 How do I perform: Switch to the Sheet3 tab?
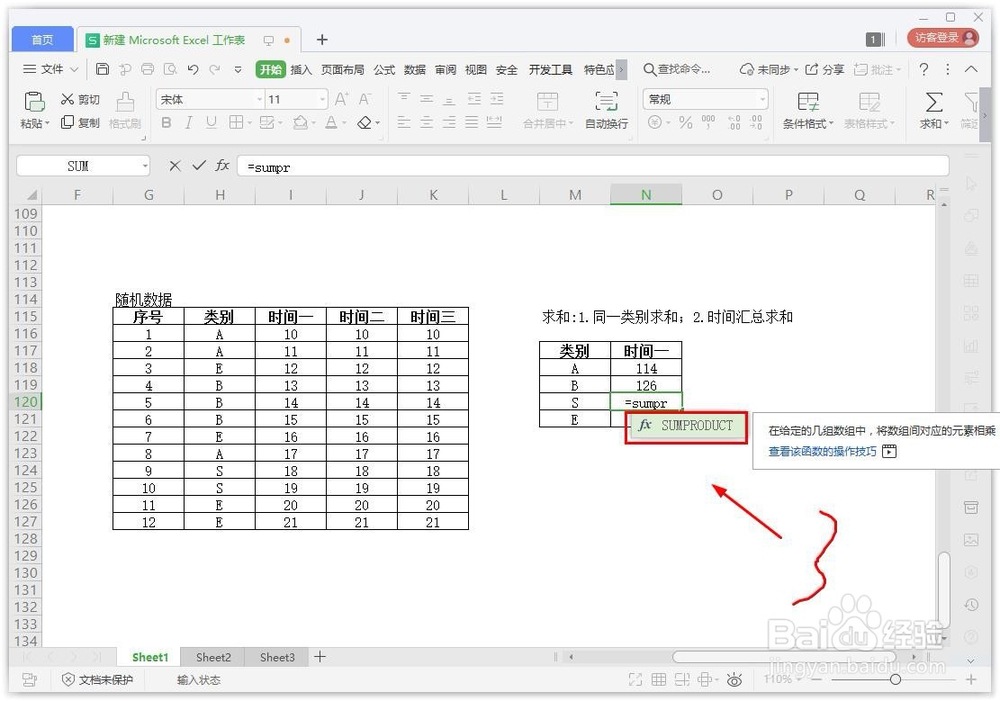(277, 657)
